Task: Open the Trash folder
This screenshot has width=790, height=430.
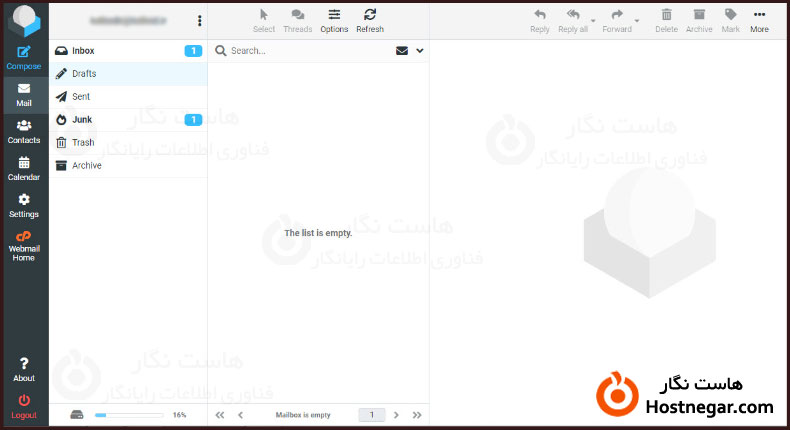Action: [83, 142]
